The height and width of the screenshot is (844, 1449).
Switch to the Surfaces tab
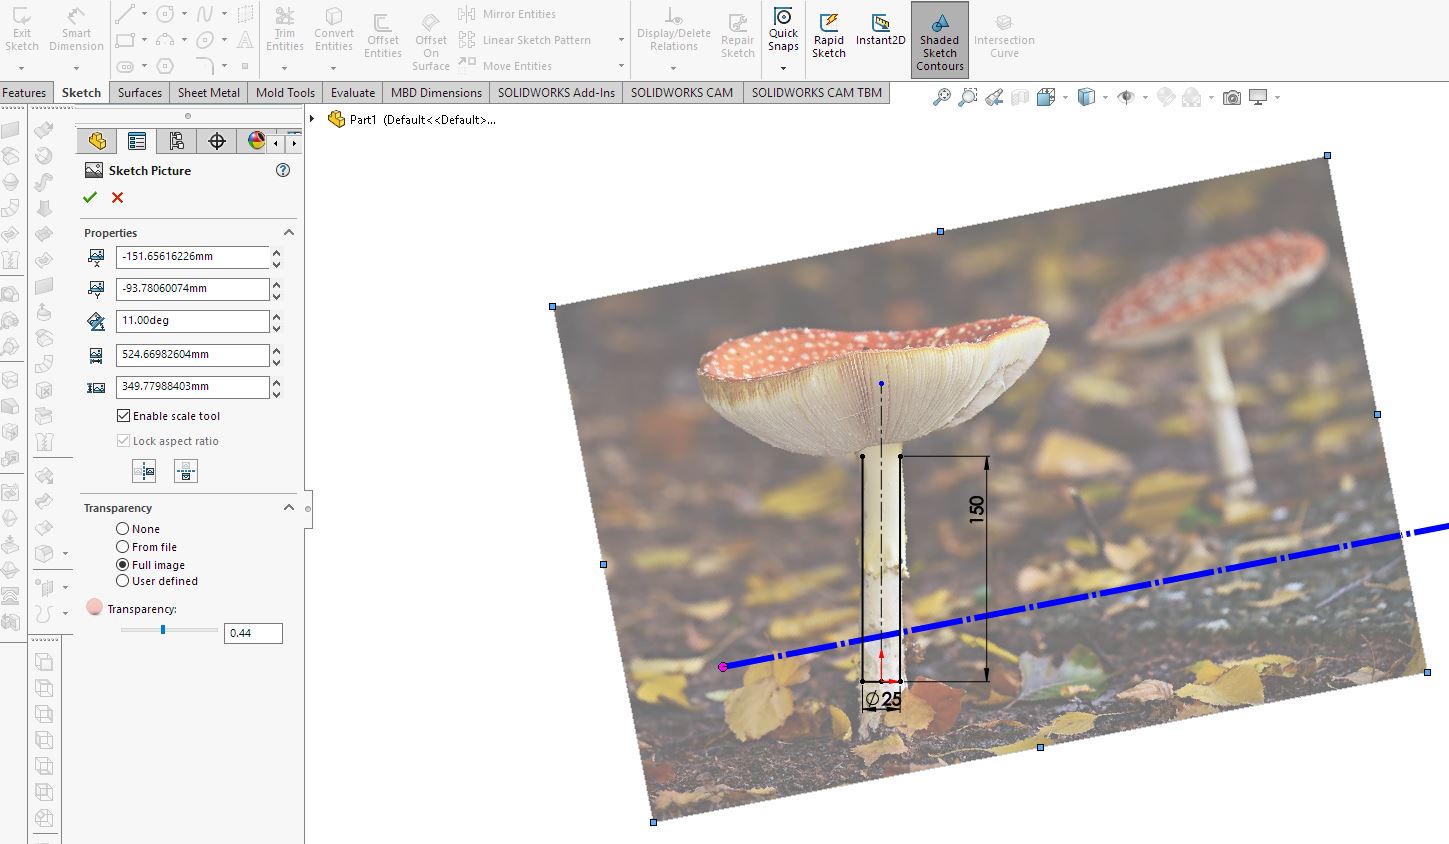point(139,92)
